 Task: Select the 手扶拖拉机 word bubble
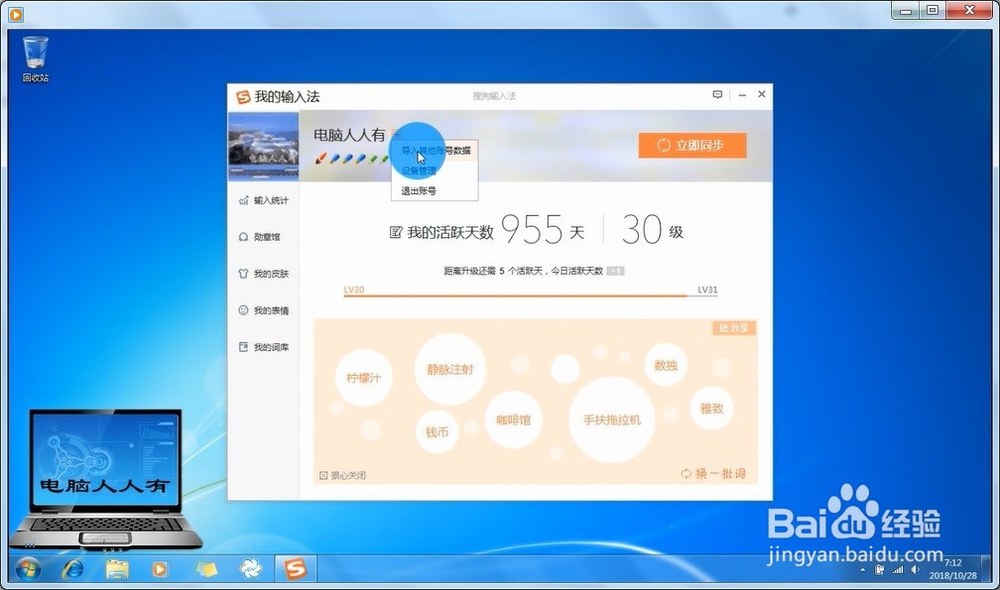point(612,420)
